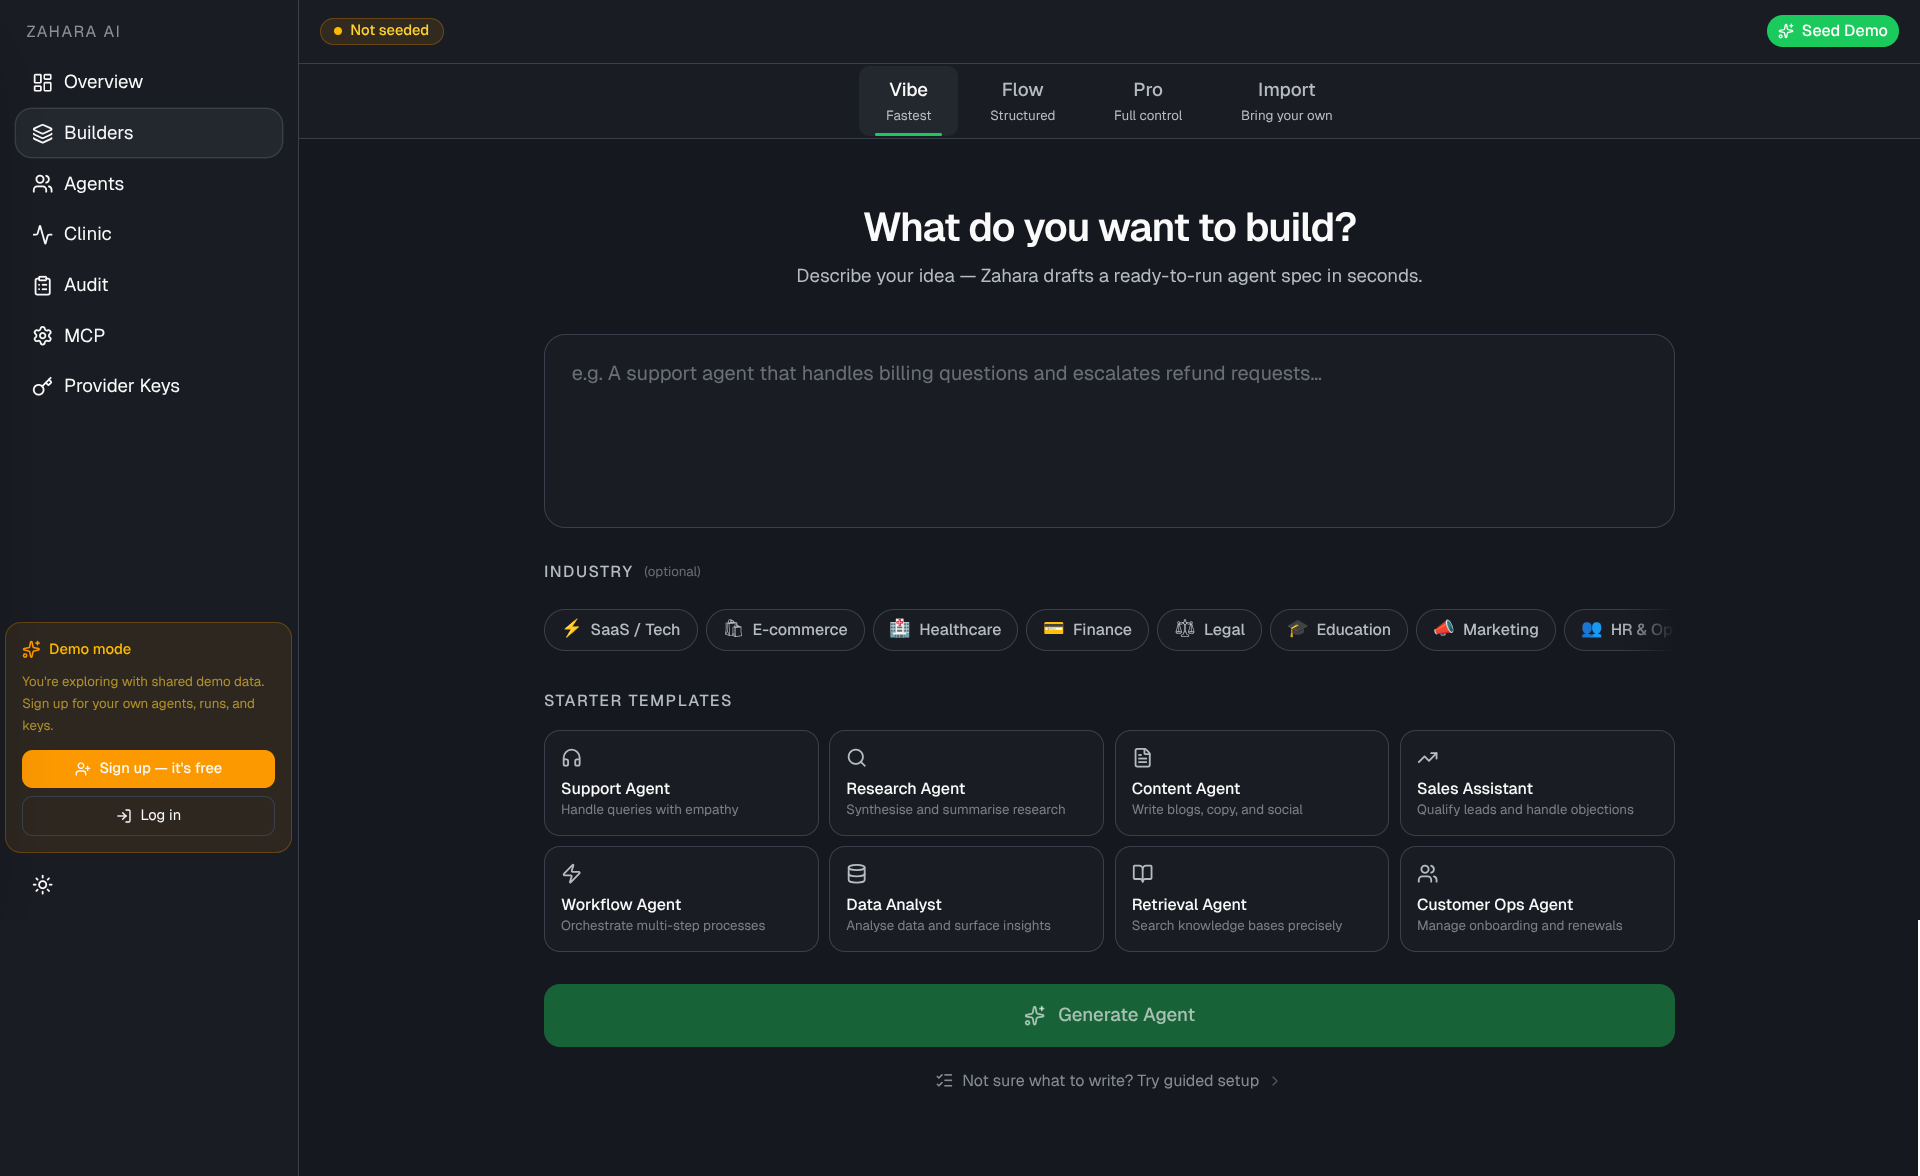Toggle the Healthcare industry chip
Screen dimensions: 1920x1176
tap(945, 630)
